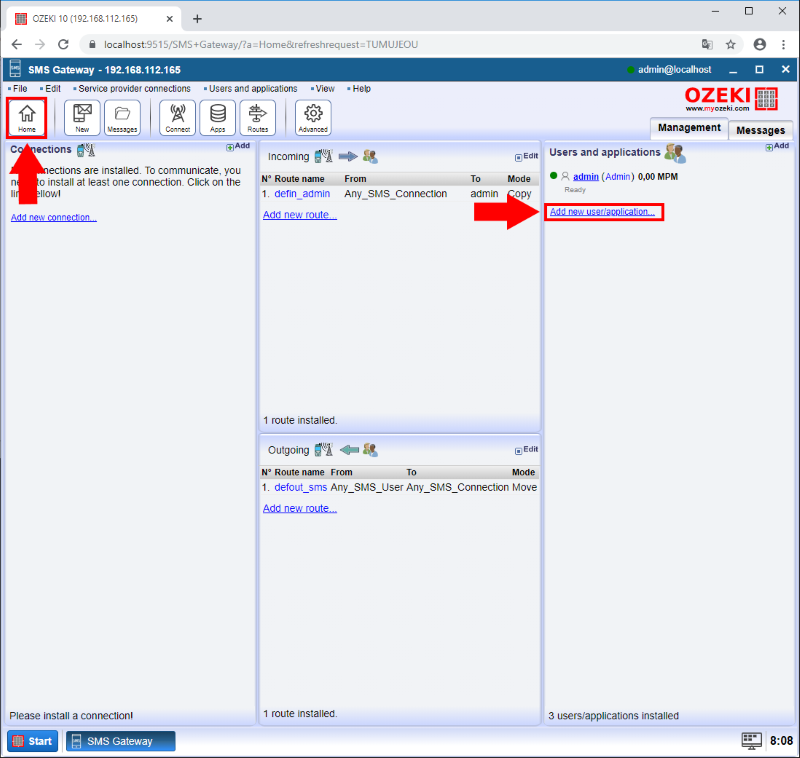Screen dimensions: 800x758
Task: Open the admin user link
Action: coord(586,177)
